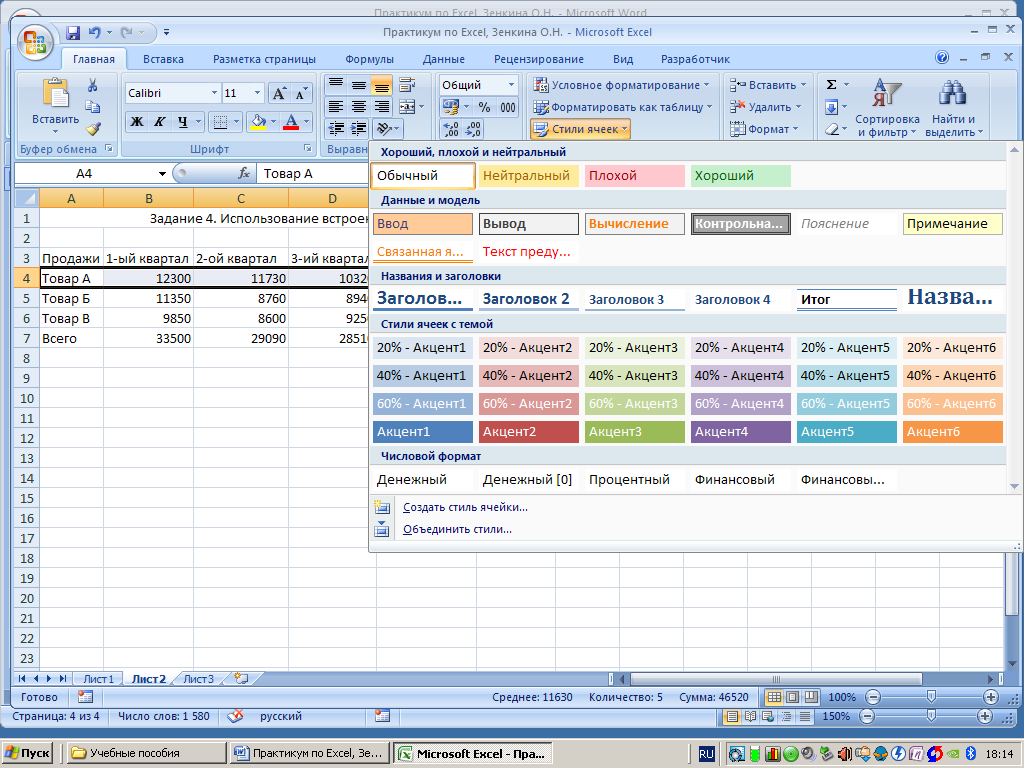Click Объединить стили link
Viewport: 1024px width, 768px height.
[457, 529]
